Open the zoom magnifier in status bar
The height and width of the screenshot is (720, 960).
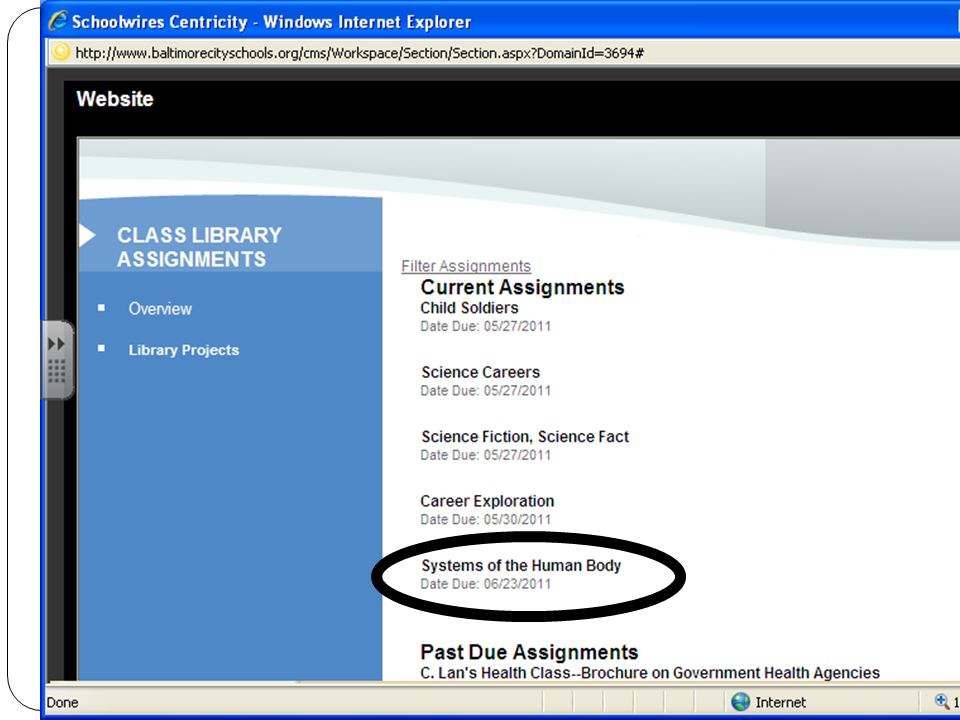click(x=942, y=702)
